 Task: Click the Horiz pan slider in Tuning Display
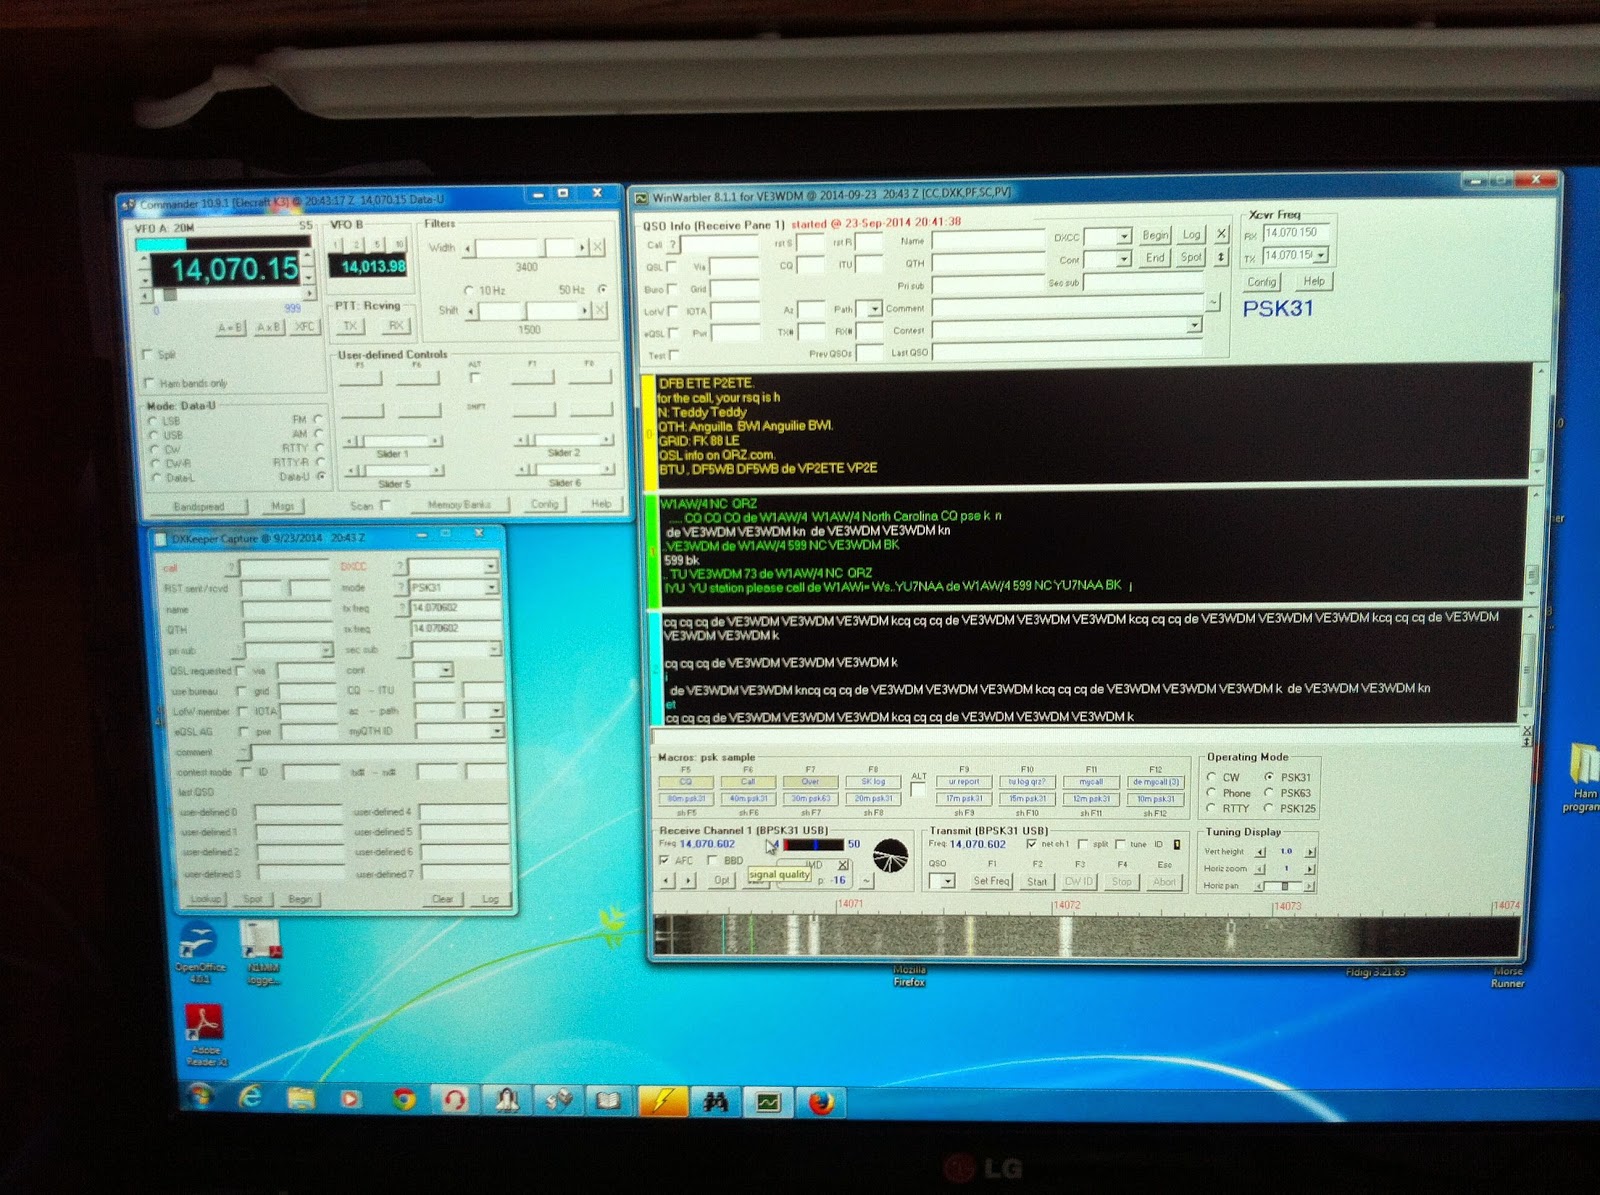pyautogui.click(x=1284, y=886)
